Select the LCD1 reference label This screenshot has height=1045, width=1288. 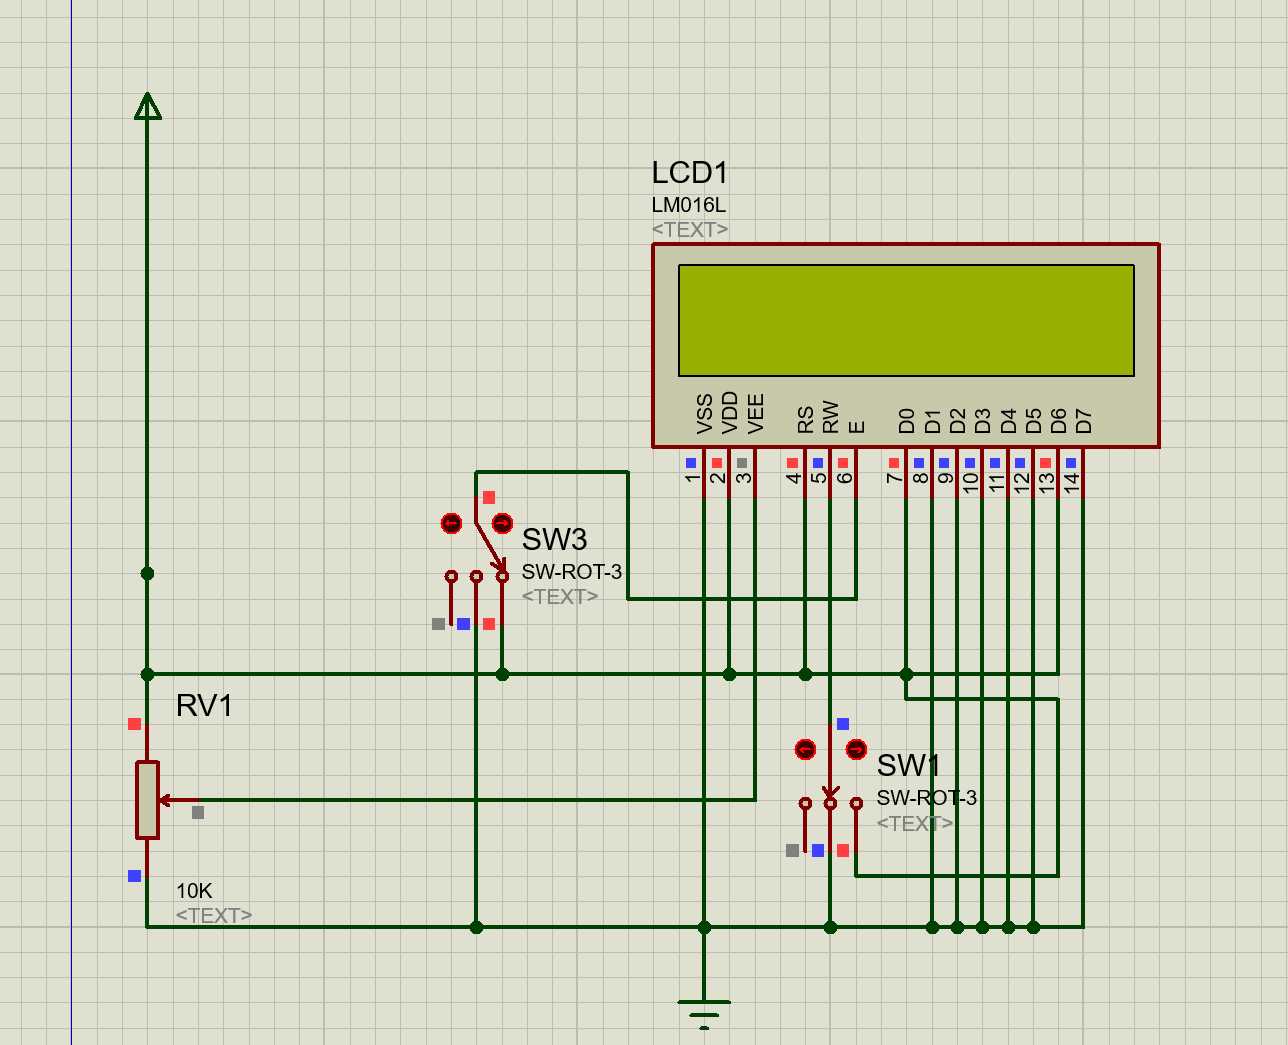coord(690,173)
